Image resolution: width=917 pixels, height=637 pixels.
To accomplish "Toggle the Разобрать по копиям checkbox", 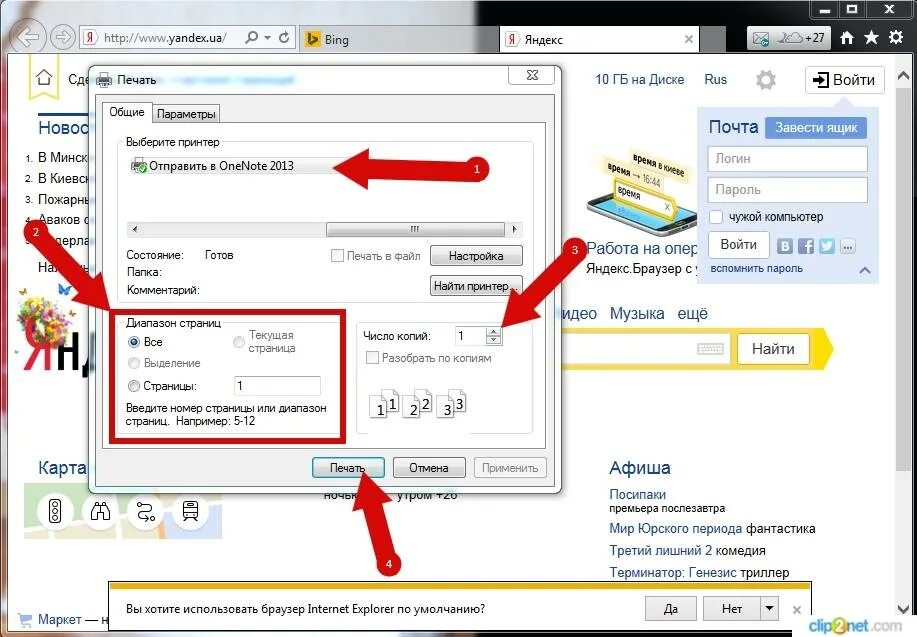I will coord(371,357).
